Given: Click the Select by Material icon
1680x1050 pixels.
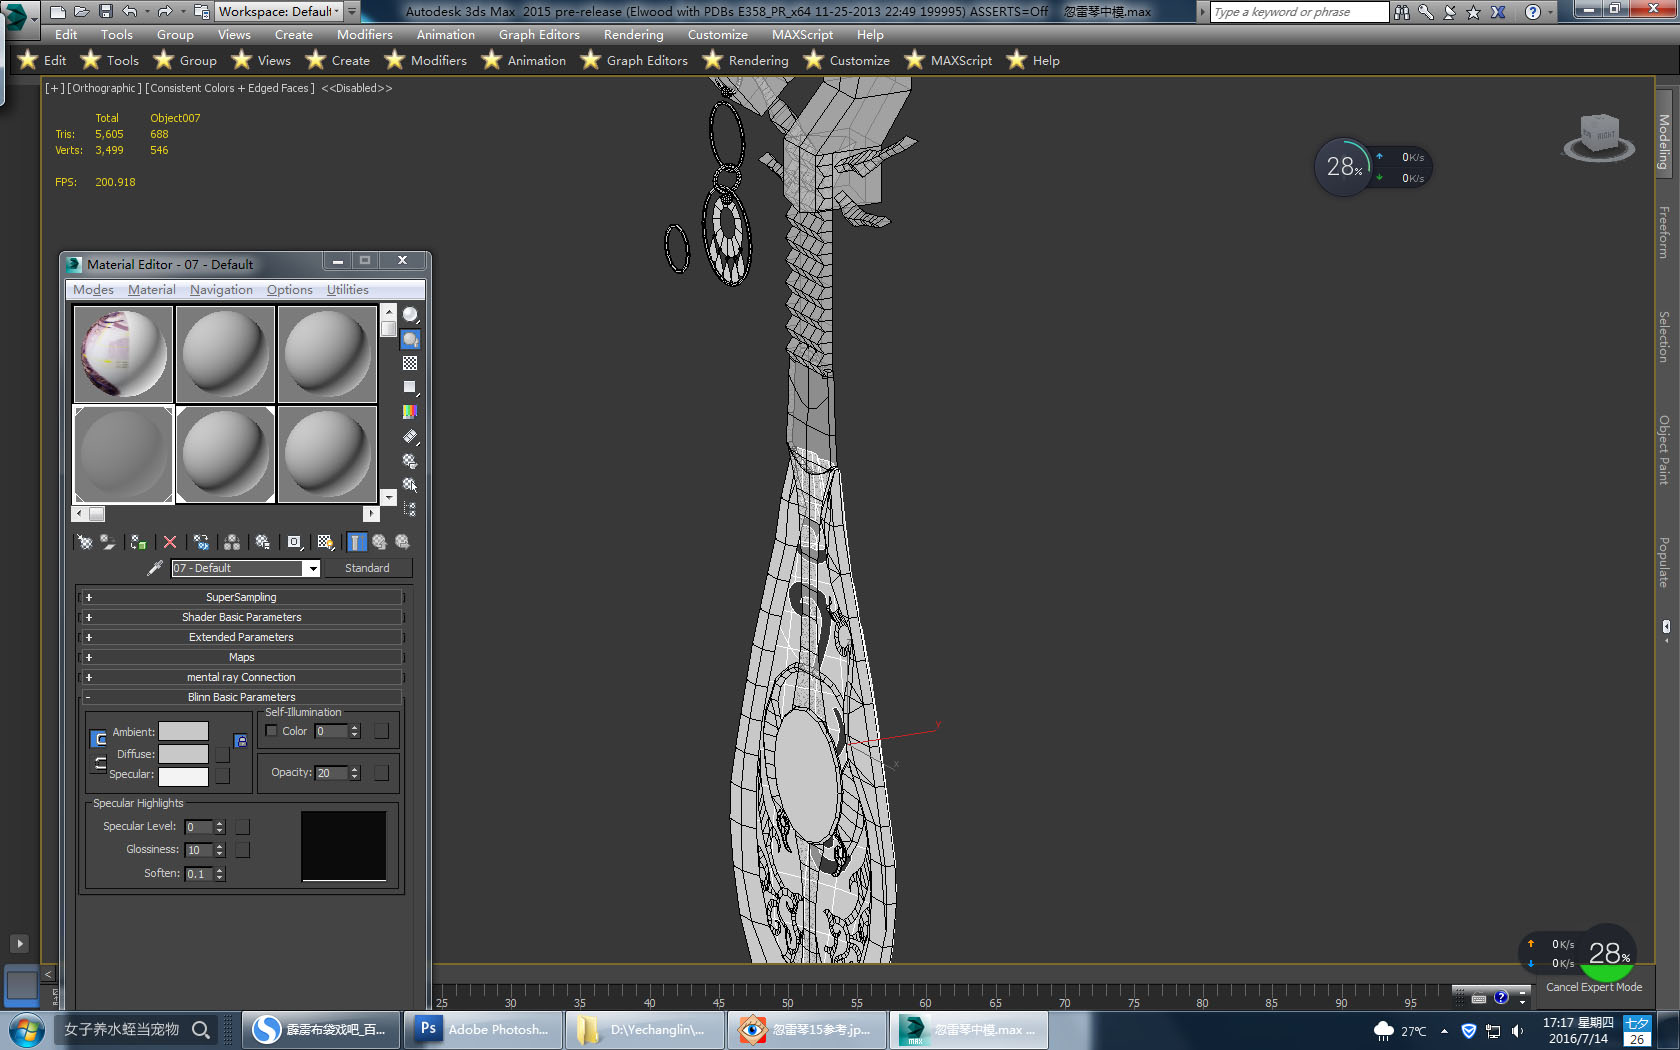Looking at the screenshot, I should 410,485.
